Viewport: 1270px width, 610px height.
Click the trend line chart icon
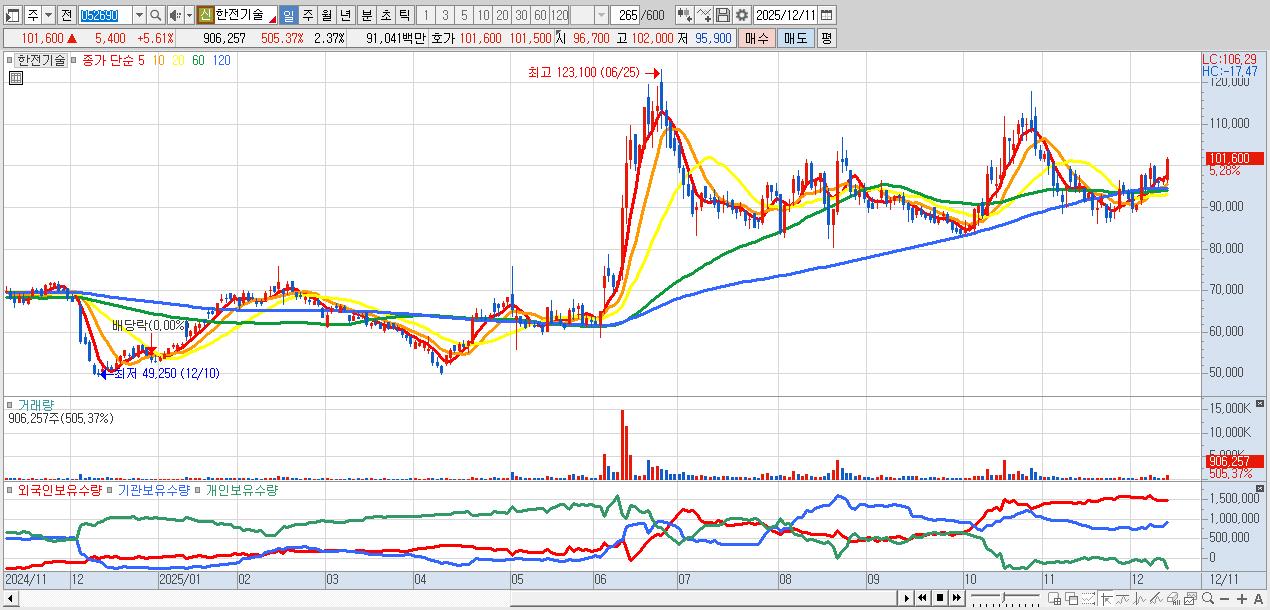pyautogui.click(x=1122, y=598)
